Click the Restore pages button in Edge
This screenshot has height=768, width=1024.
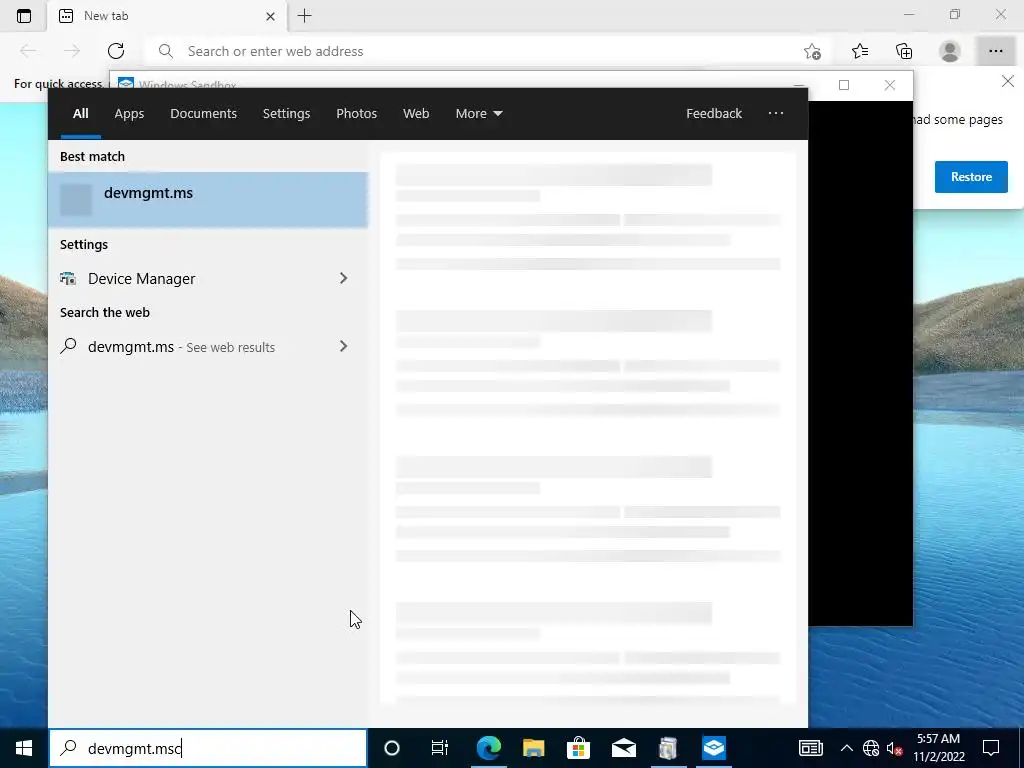[971, 177]
